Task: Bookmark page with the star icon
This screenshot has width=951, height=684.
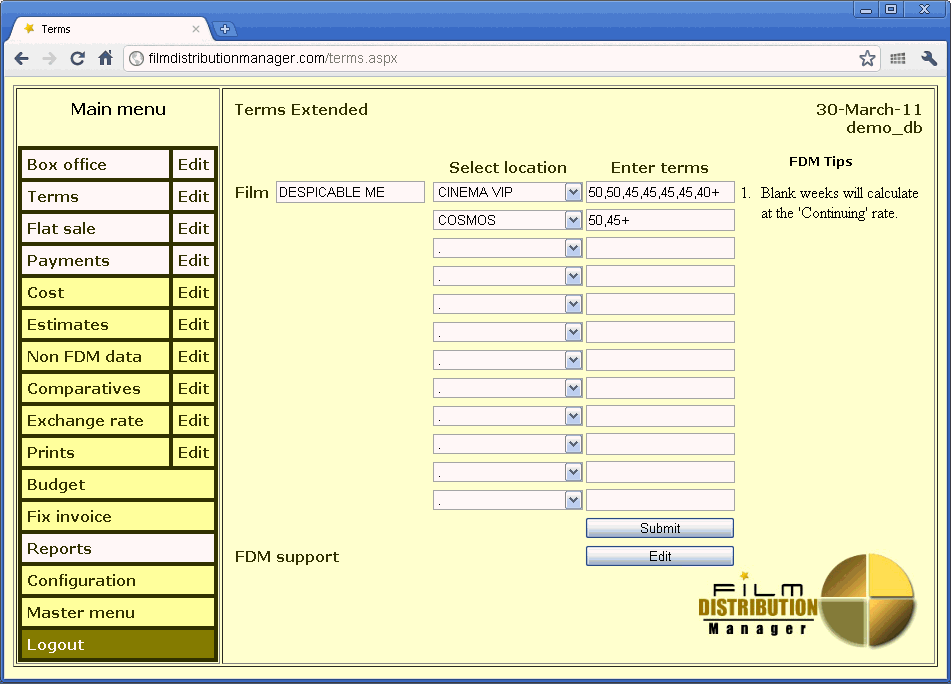Action: 867,59
